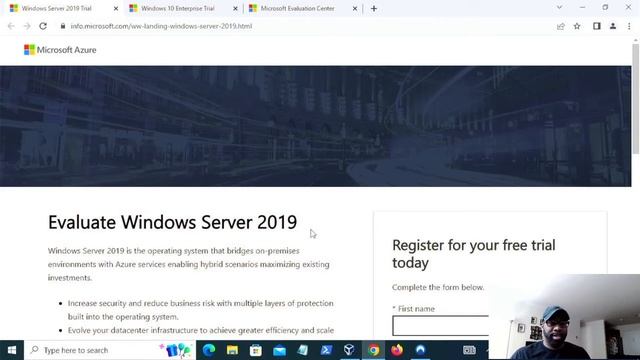Image resolution: width=640 pixels, height=360 pixels.
Task: Open the Mail app from the taskbar
Action: [x=280, y=350]
